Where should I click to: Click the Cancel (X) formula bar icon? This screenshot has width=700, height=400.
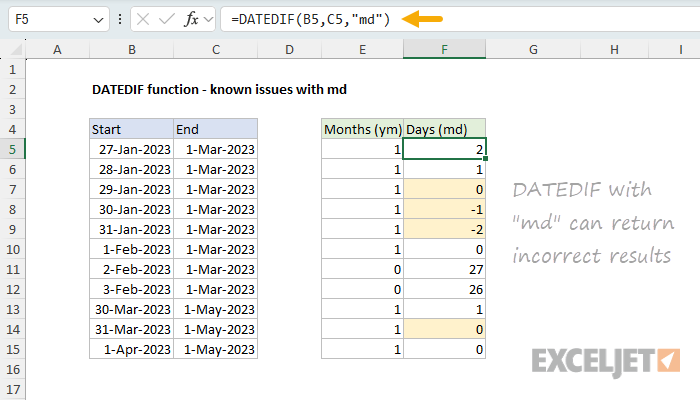point(143,19)
